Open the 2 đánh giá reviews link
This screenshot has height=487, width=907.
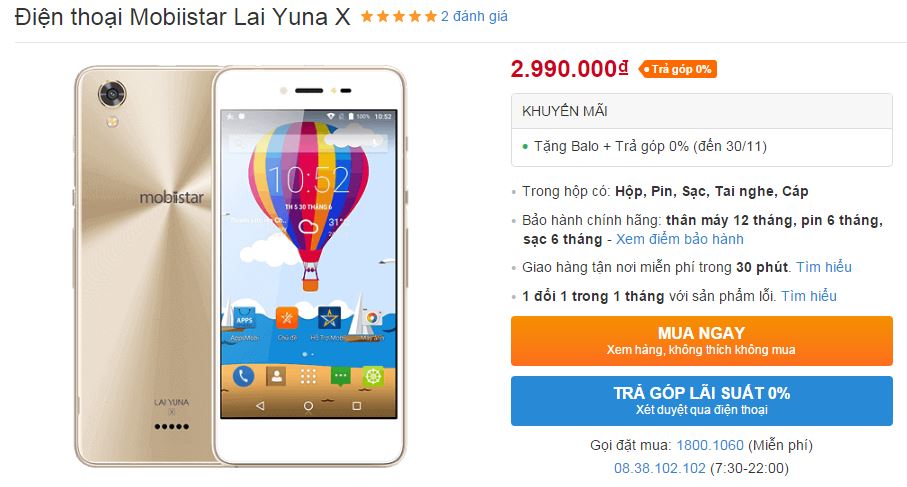point(474,17)
